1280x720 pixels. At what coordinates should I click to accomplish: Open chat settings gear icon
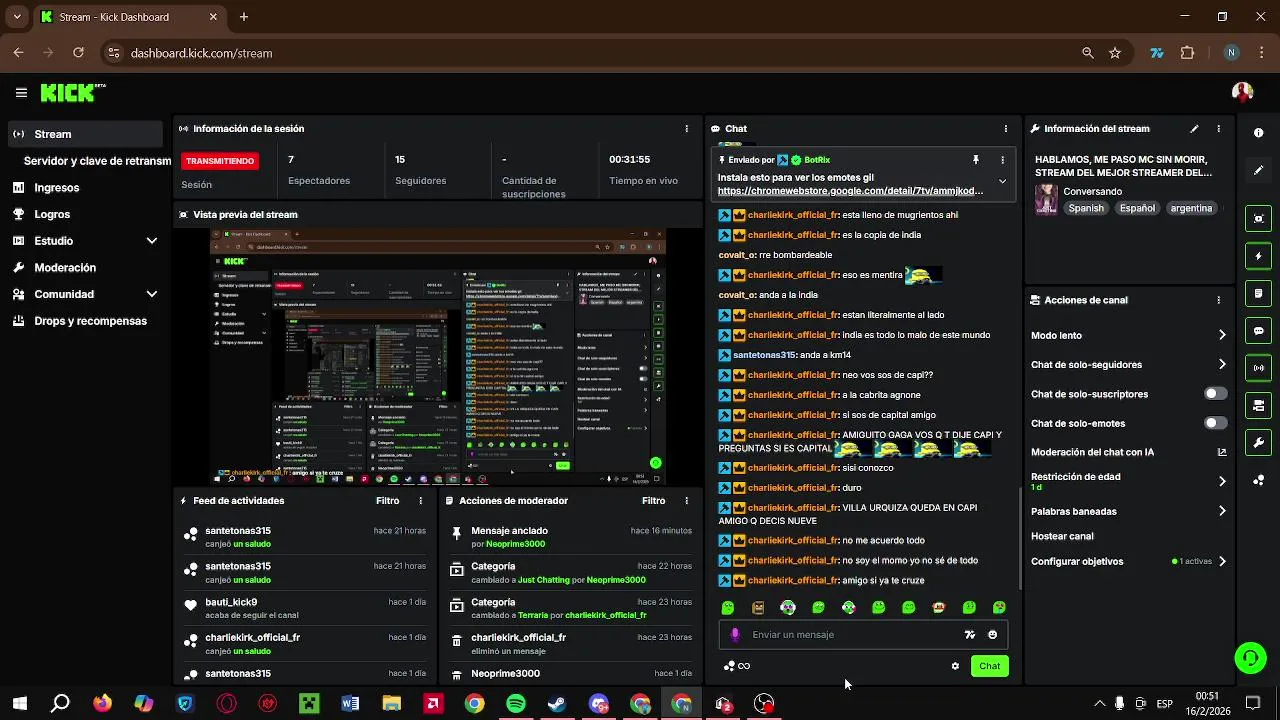955,666
